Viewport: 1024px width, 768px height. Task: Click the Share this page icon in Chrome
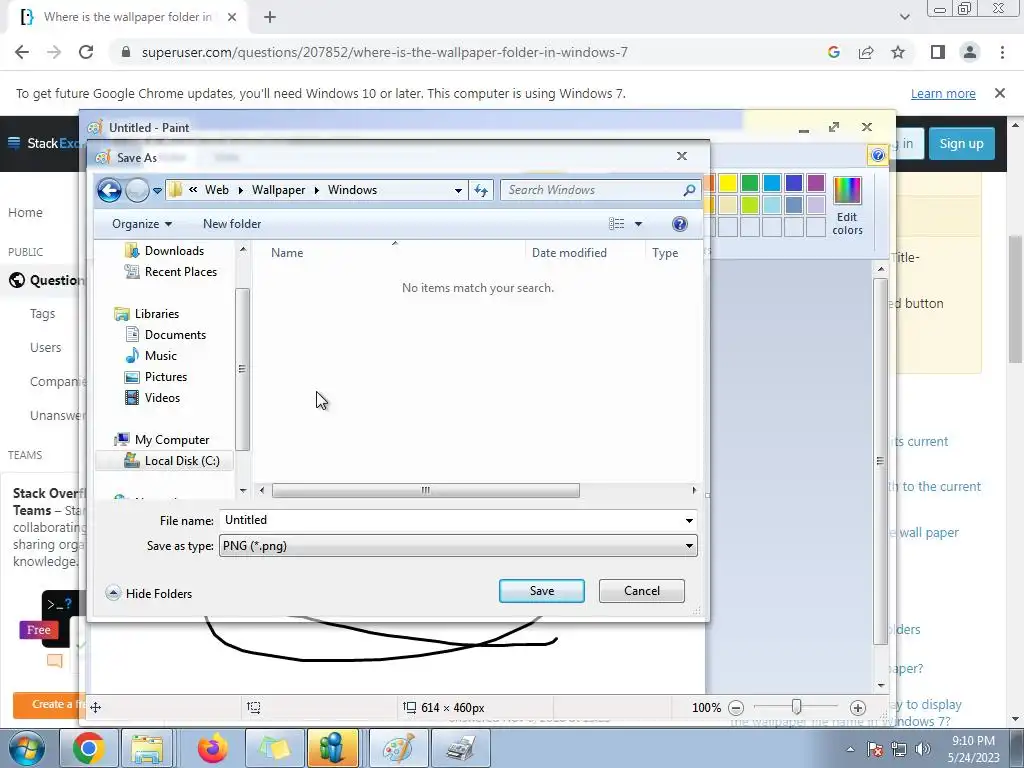click(866, 52)
